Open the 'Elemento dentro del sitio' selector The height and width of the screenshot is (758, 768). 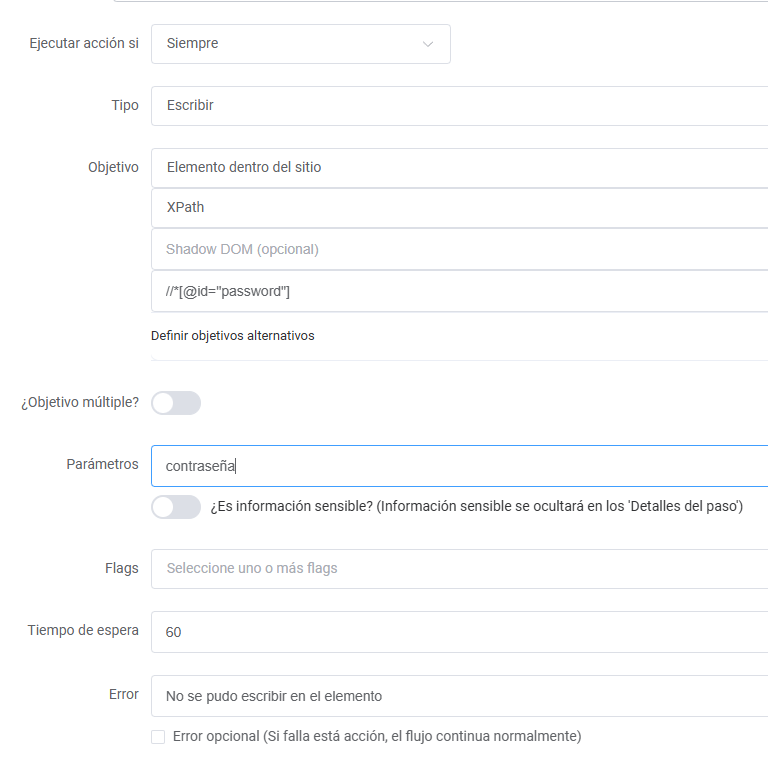pos(459,168)
